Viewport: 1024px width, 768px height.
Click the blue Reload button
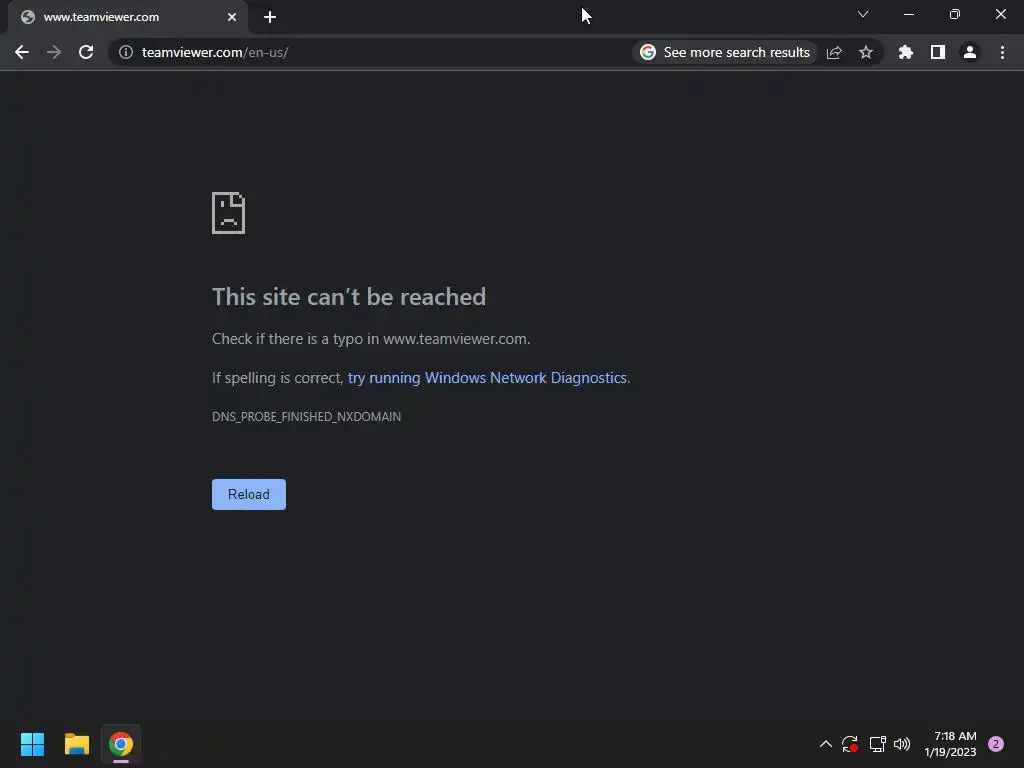click(x=249, y=494)
